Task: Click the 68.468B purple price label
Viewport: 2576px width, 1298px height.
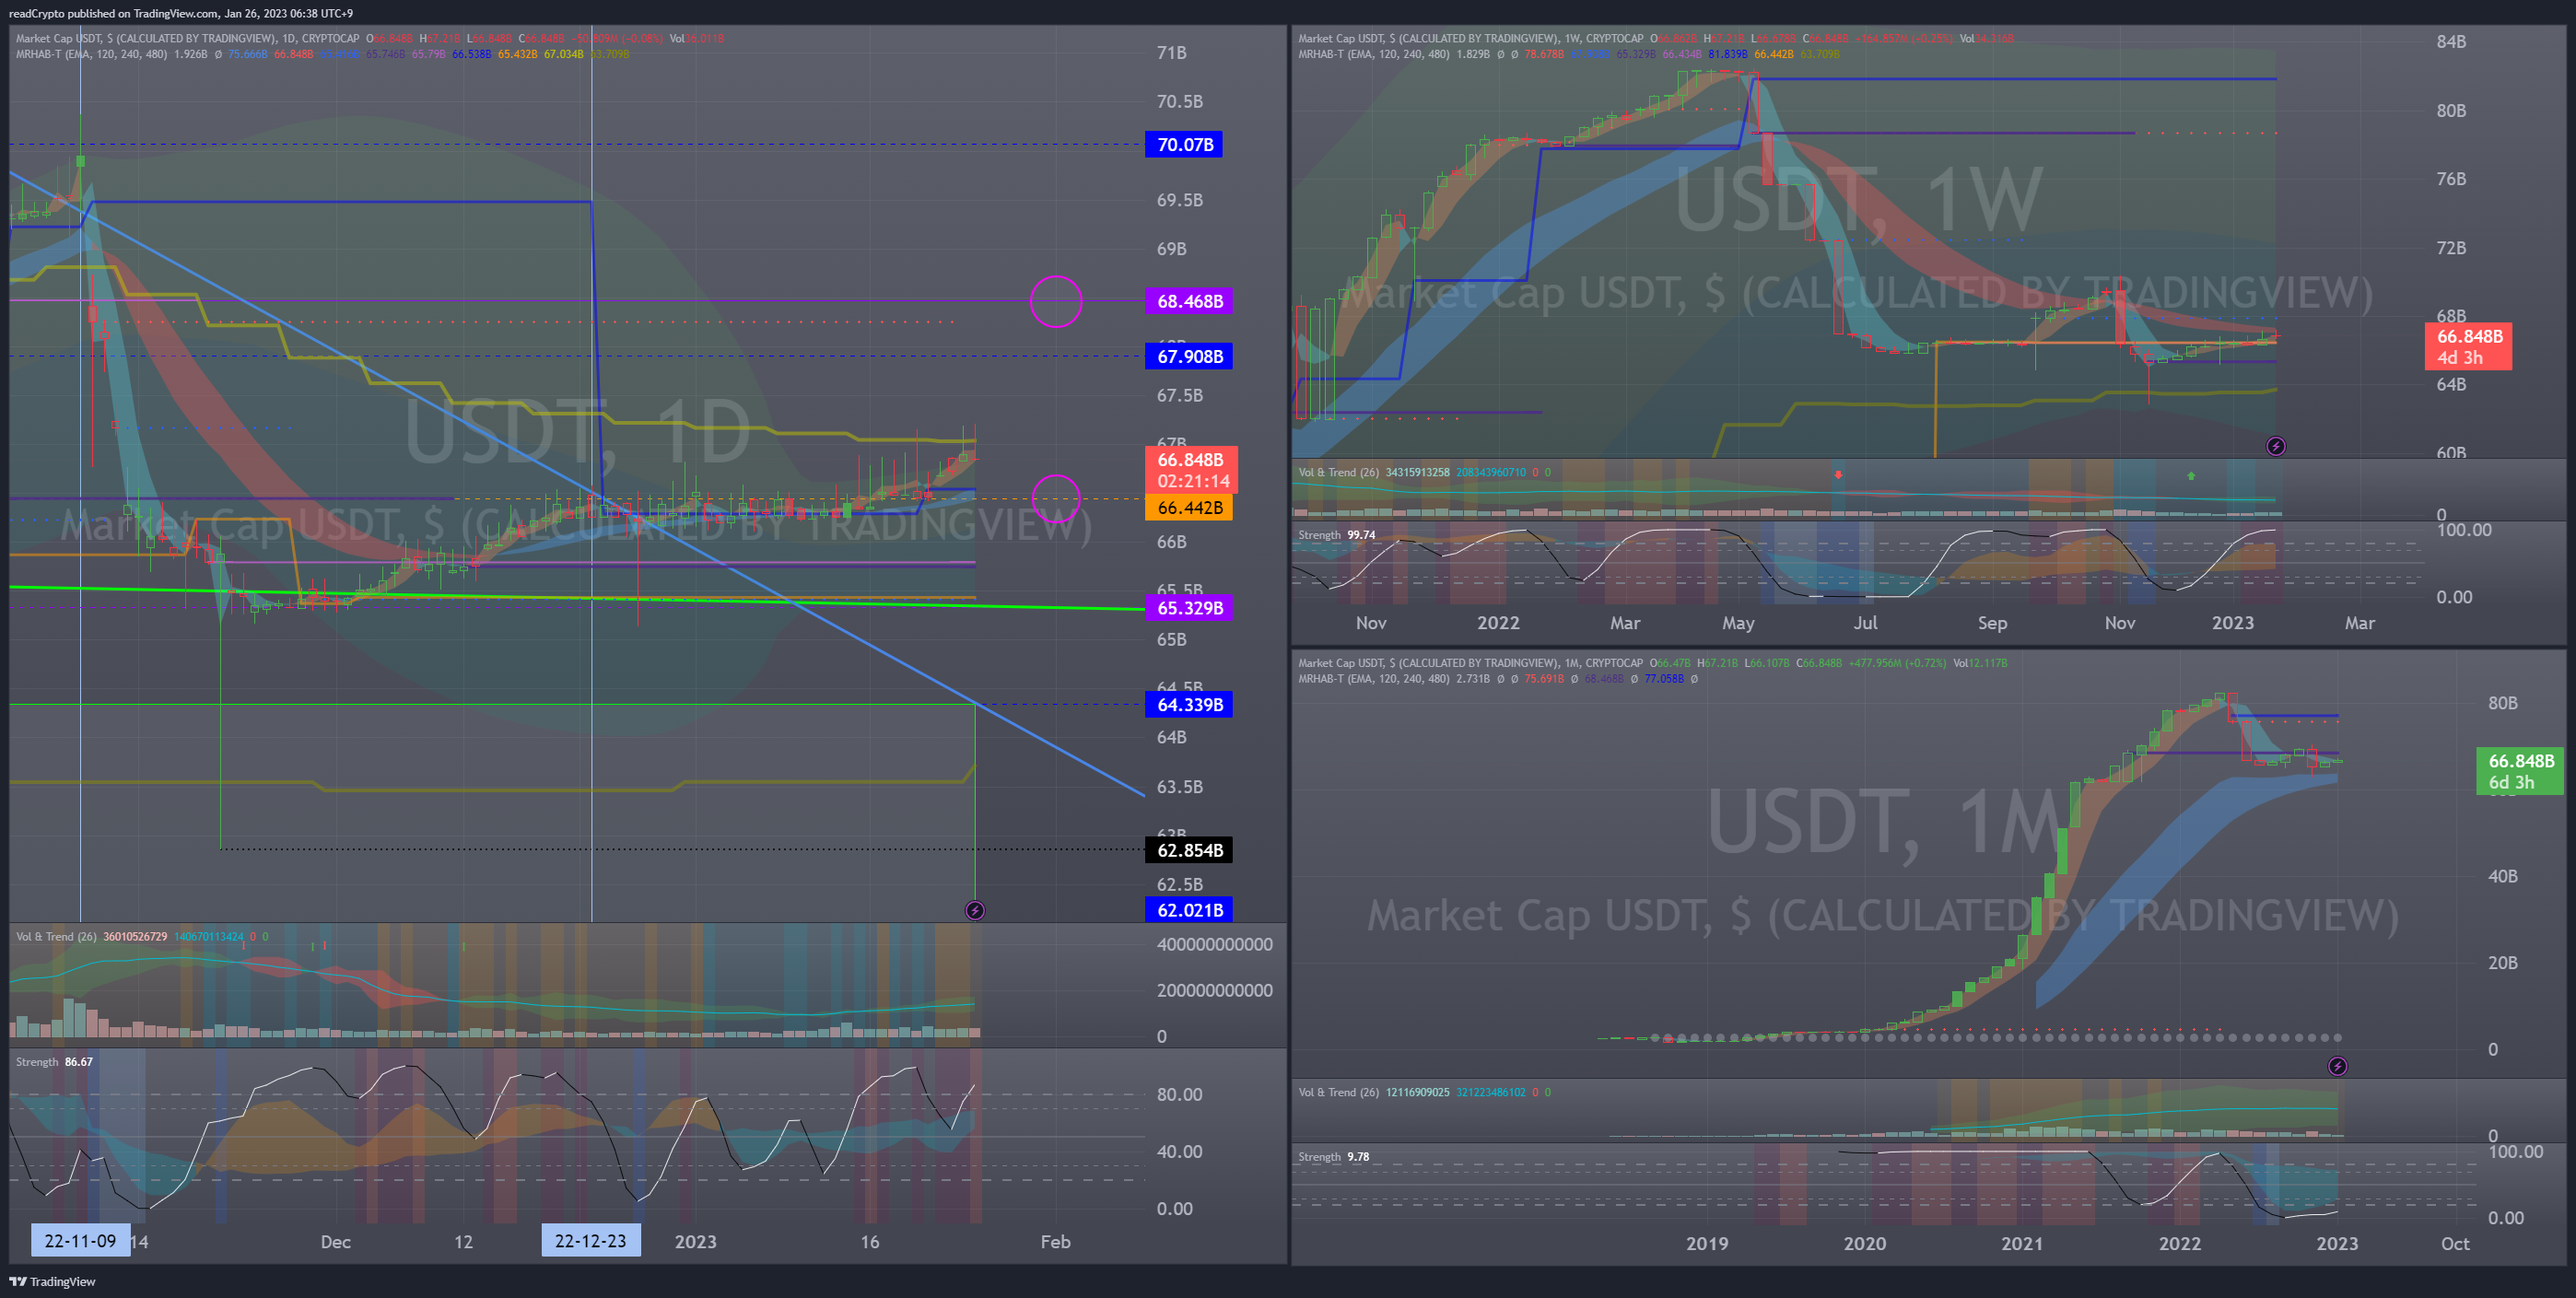Action: point(1189,301)
